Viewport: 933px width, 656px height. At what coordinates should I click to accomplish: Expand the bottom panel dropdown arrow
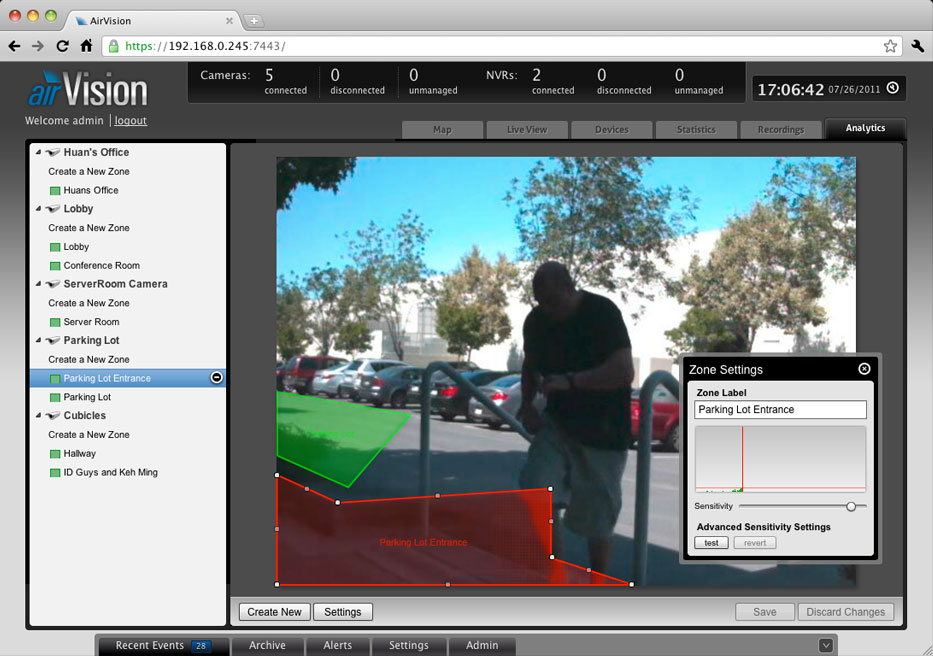(x=825, y=645)
